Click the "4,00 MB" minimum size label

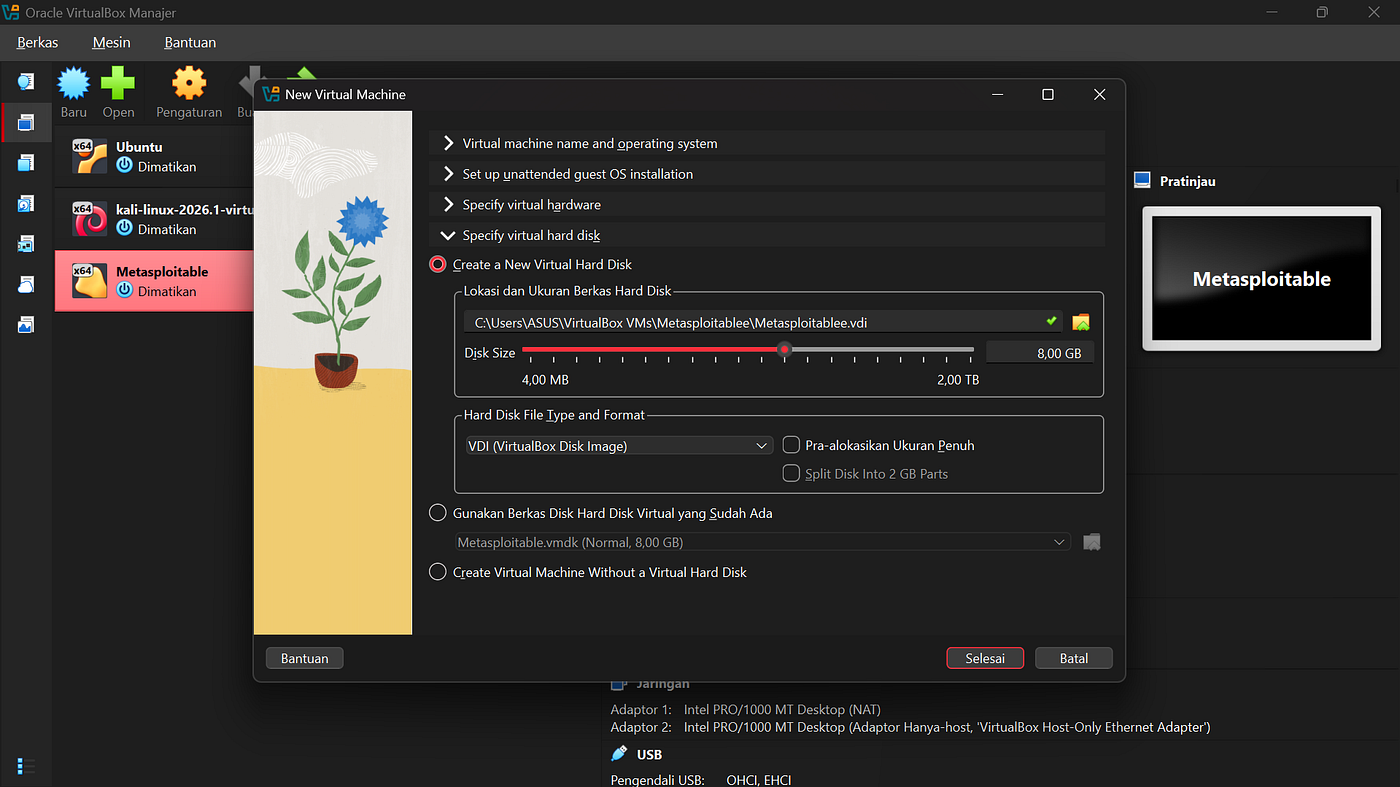(546, 380)
